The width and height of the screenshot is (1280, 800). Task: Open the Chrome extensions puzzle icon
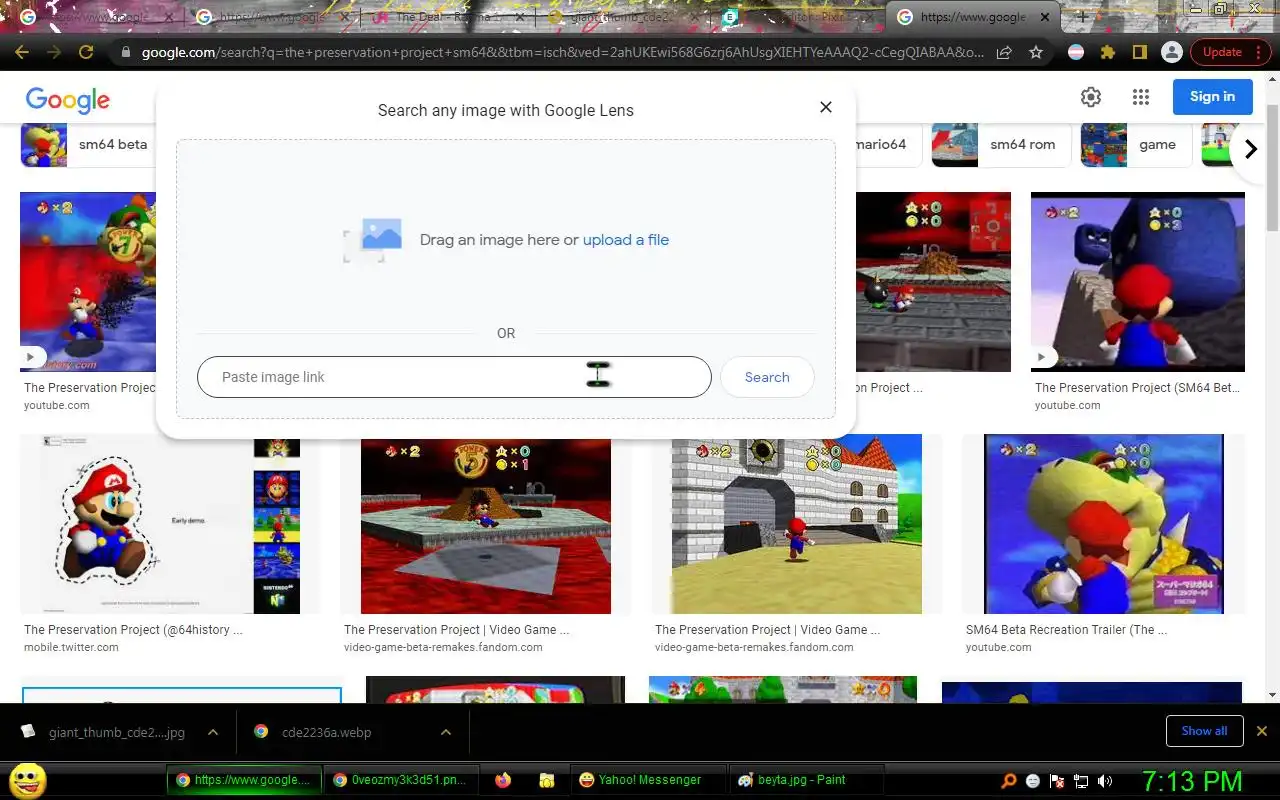coord(1107,52)
